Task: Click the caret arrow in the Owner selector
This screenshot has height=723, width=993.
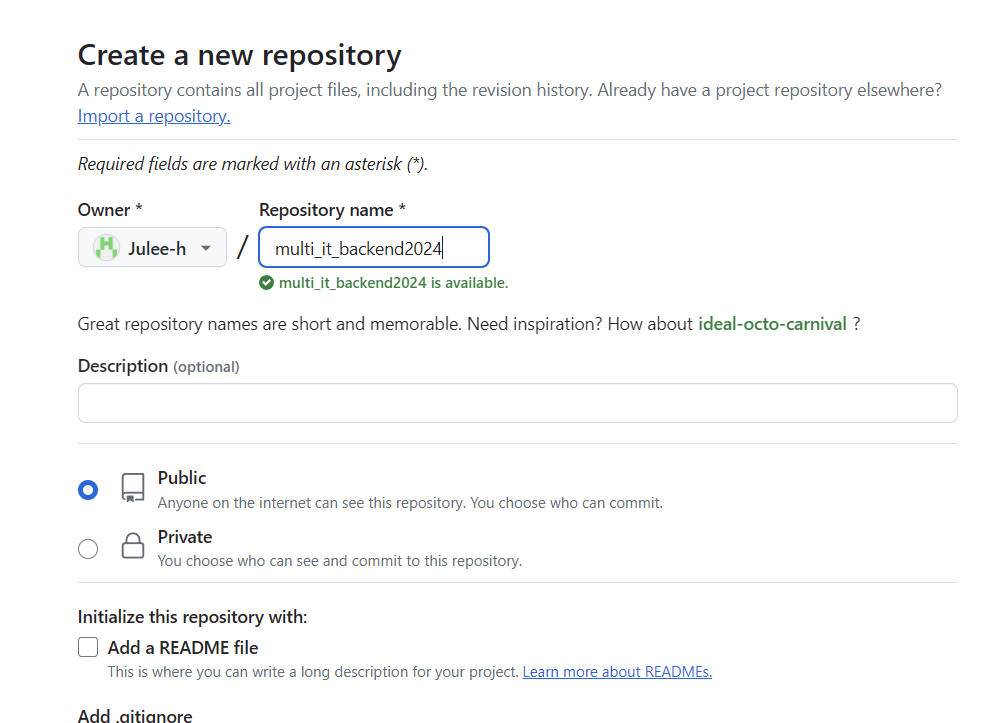Action: point(206,248)
